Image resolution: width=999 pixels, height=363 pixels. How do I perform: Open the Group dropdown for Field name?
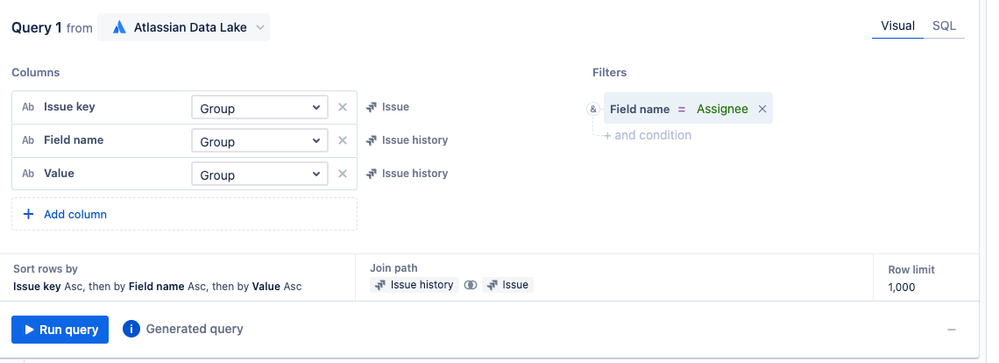click(260, 141)
